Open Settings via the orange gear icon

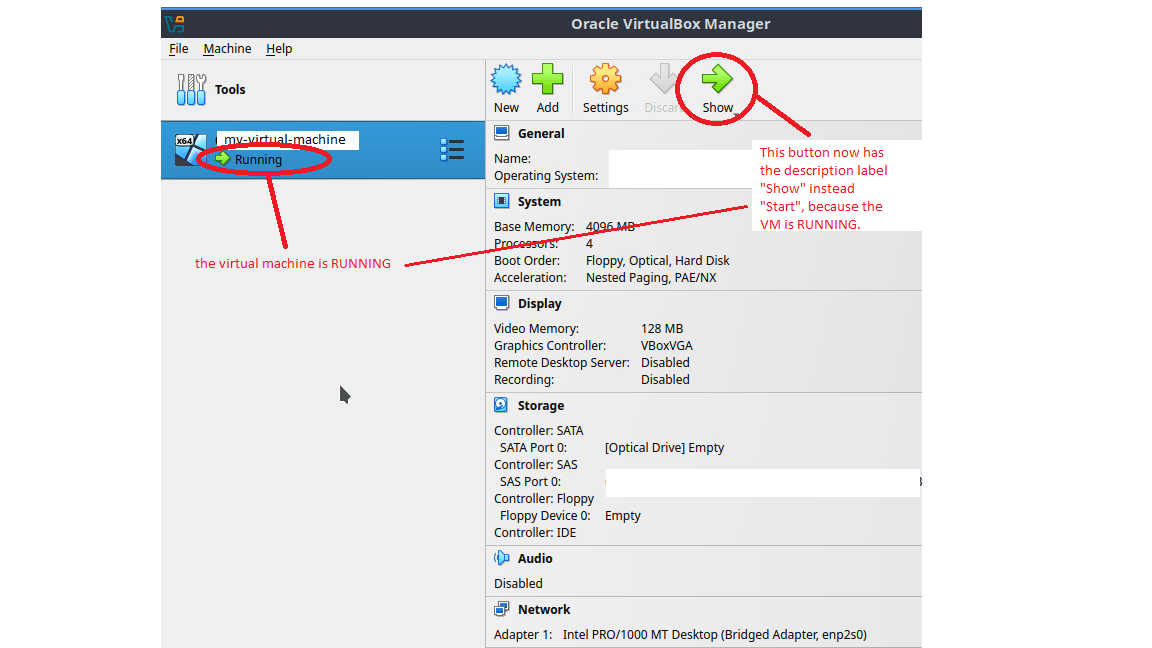[x=605, y=79]
